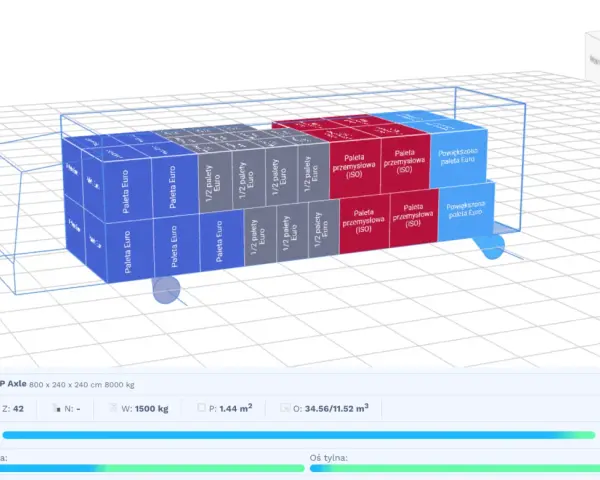Click the N: - value
This screenshot has height=480, width=600.
pyautogui.click(x=72, y=408)
